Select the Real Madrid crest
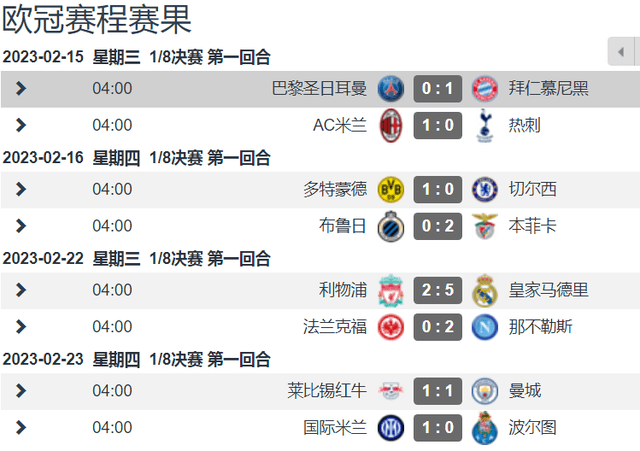Screen dimensions: 640x451 click(484, 290)
